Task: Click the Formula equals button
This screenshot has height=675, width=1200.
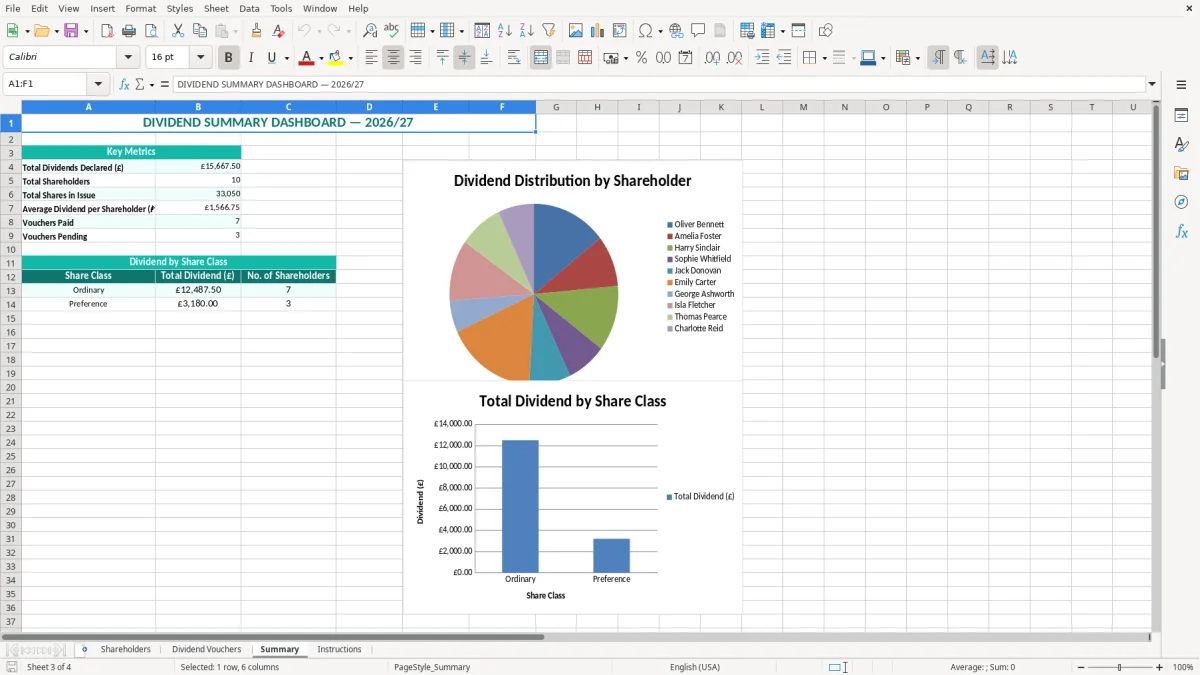Action: pos(165,85)
